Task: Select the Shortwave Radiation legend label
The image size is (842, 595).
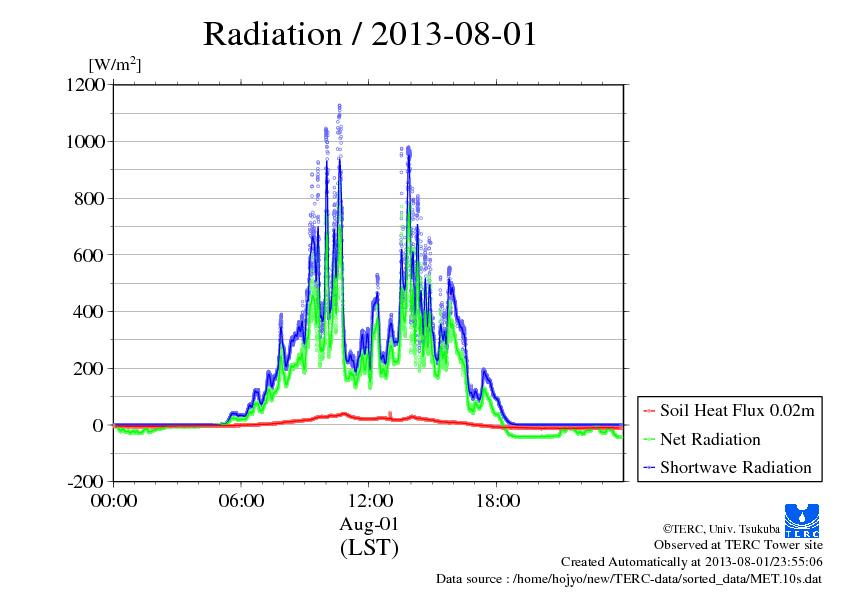Action: 735,467
